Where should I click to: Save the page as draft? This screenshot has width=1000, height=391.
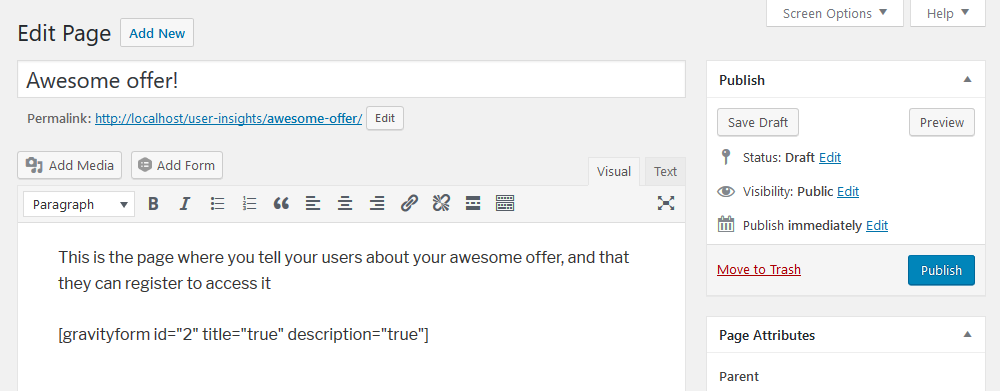coord(758,122)
